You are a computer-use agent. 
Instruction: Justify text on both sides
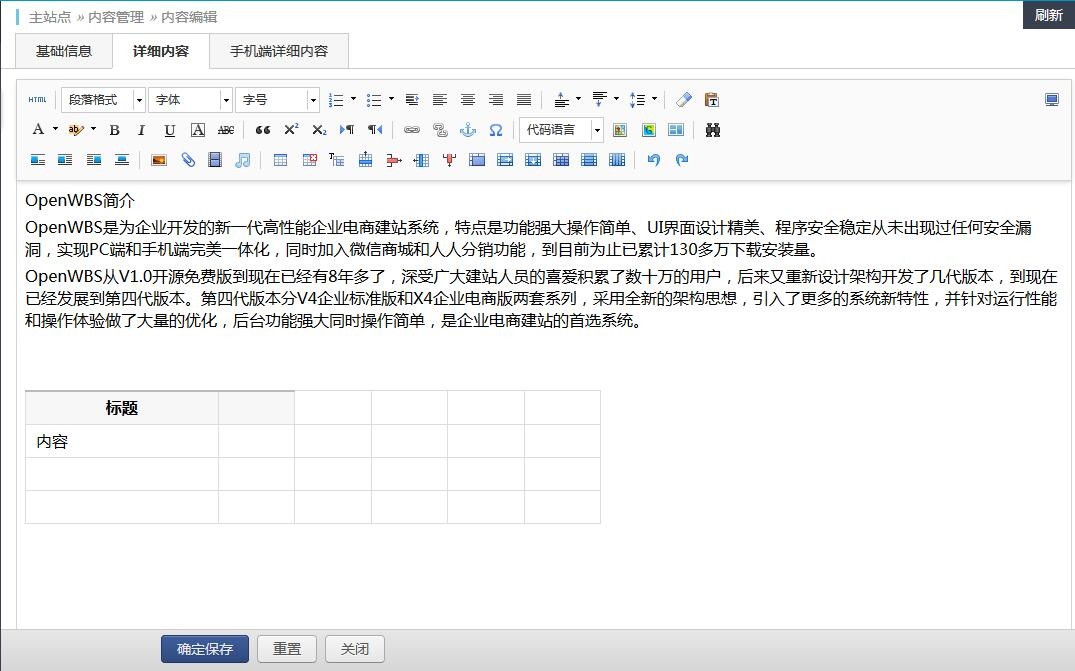pyautogui.click(x=524, y=100)
